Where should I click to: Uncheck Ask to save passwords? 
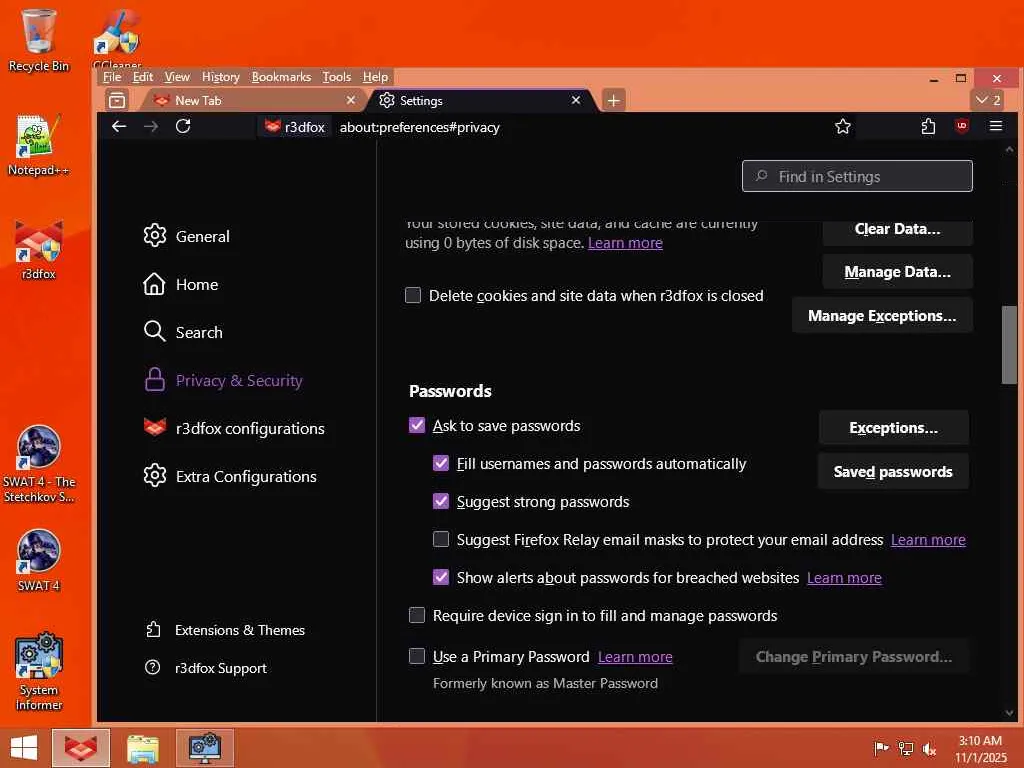click(x=417, y=425)
